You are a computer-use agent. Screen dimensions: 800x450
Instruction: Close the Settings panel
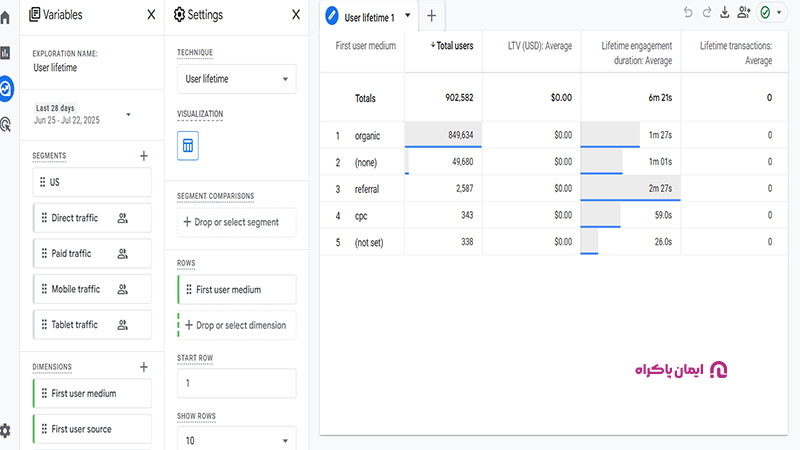coord(296,15)
